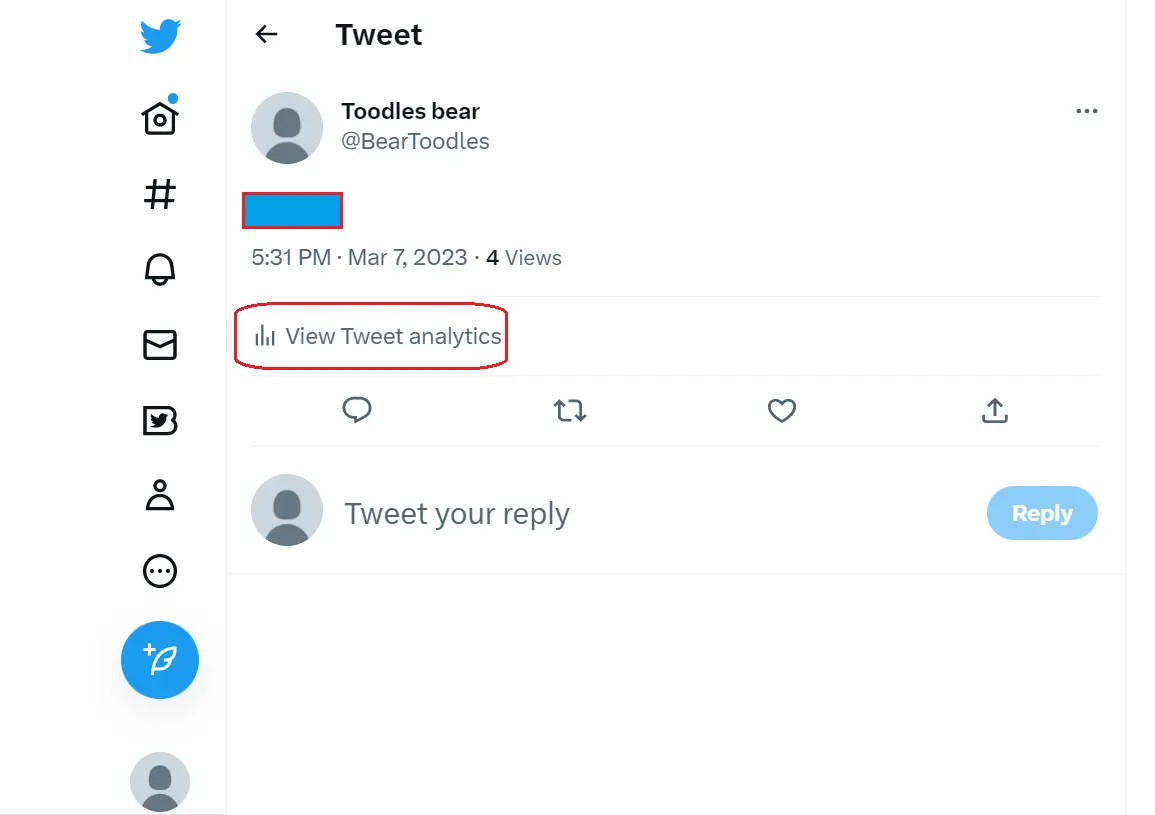This screenshot has width=1155, height=815.
Task: Click the share tweet icon
Action: tap(994, 410)
